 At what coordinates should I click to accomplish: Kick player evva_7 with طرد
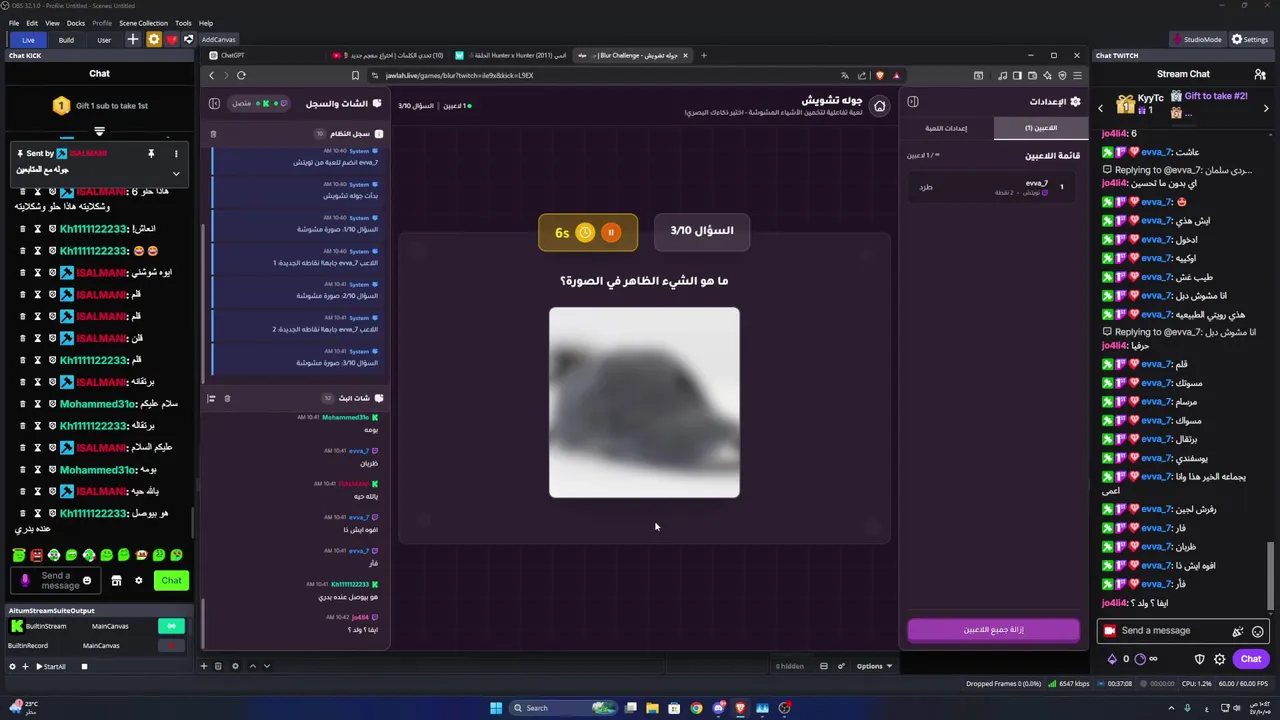pyautogui.click(x=926, y=187)
